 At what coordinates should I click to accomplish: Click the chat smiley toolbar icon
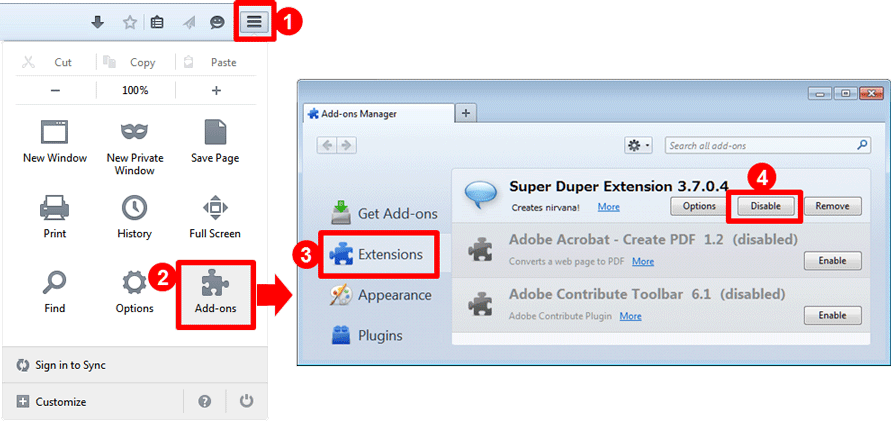tap(217, 22)
